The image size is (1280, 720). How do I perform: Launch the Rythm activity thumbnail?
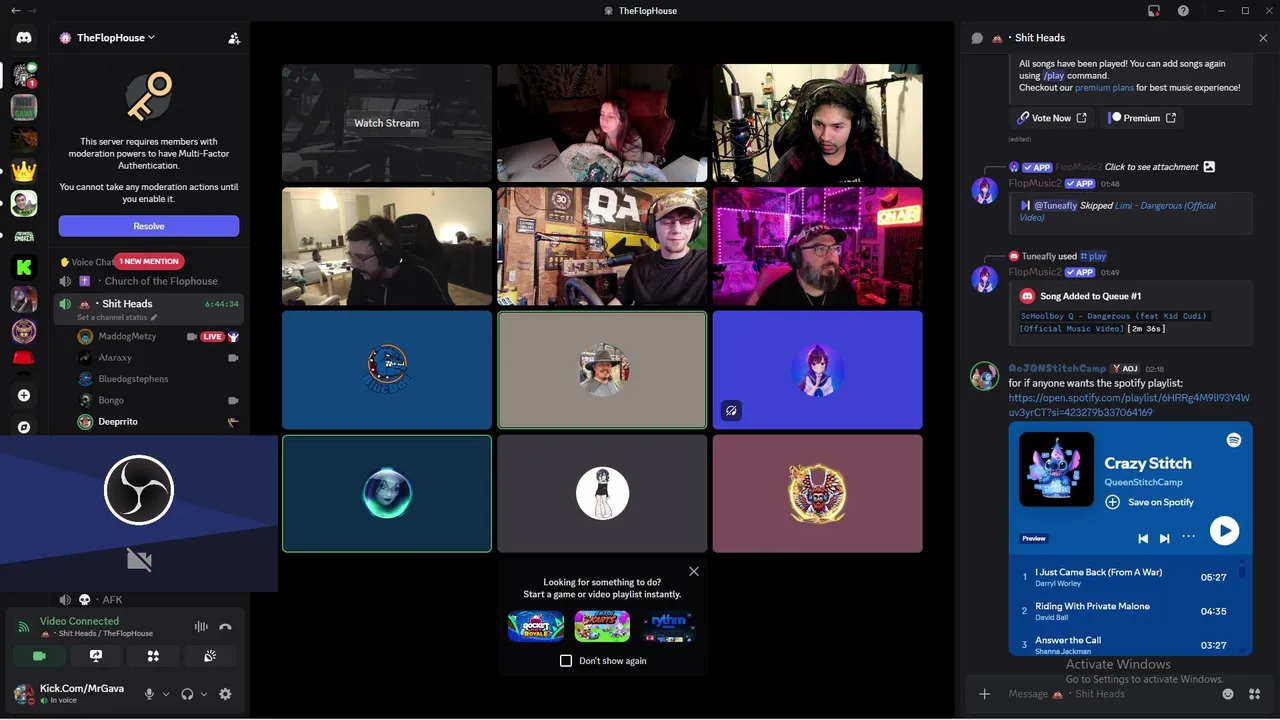(x=668, y=626)
